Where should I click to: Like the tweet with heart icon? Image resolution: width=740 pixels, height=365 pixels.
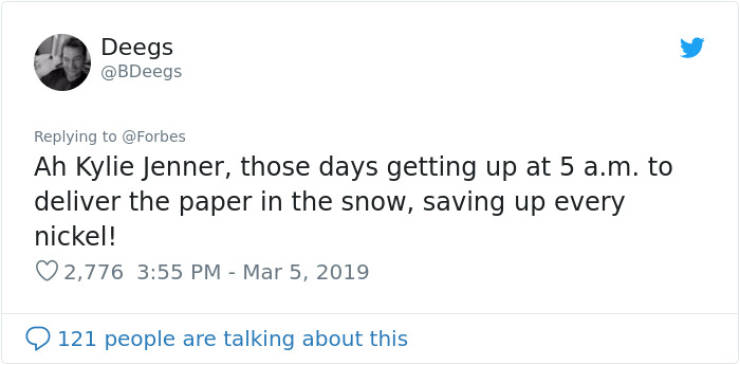click(46, 272)
